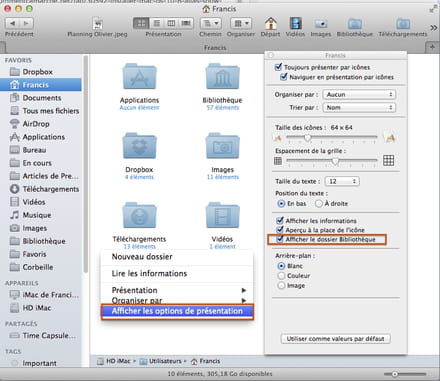Choose Image background
This screenshot has width=440, height=381.
click(281, 286)
